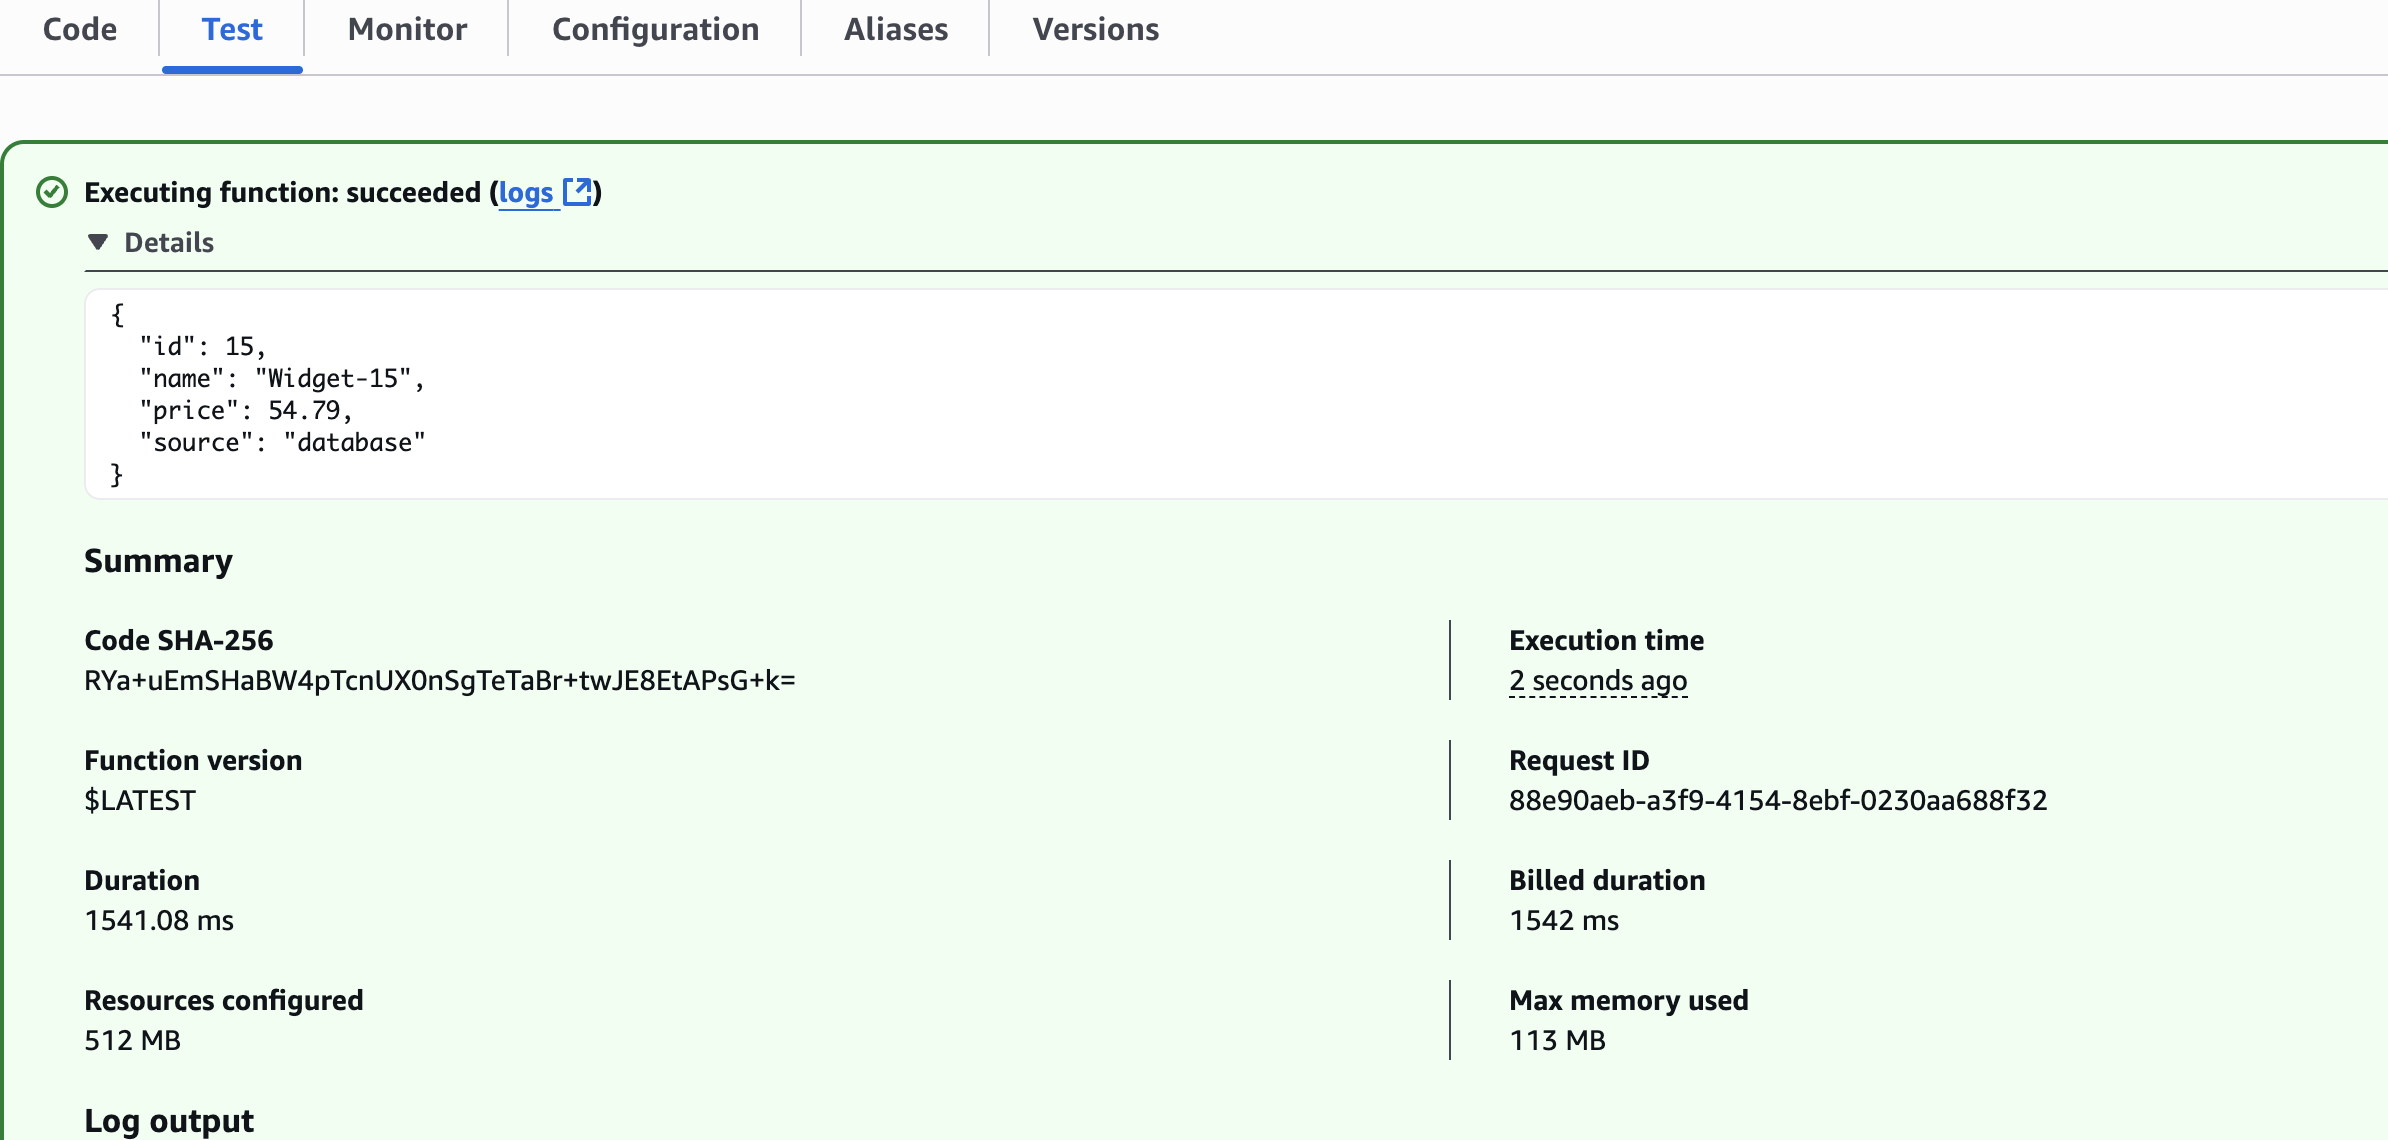The height and width of the screenshot is (1140, 2388).
Task: Click inside the JSON response output box
Action: point(1200,394)
